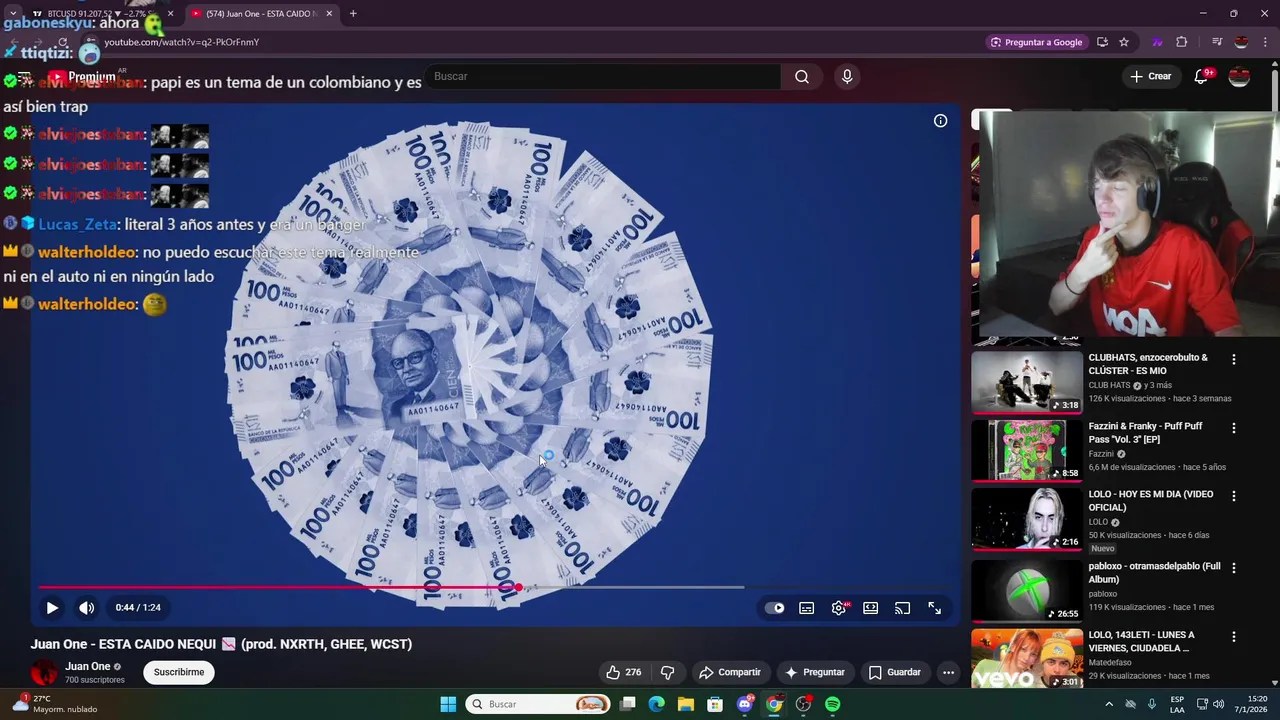Save video with Guardar button
Image resolution: width=1280 pixels, height=720 pixels.
[895, 672]
